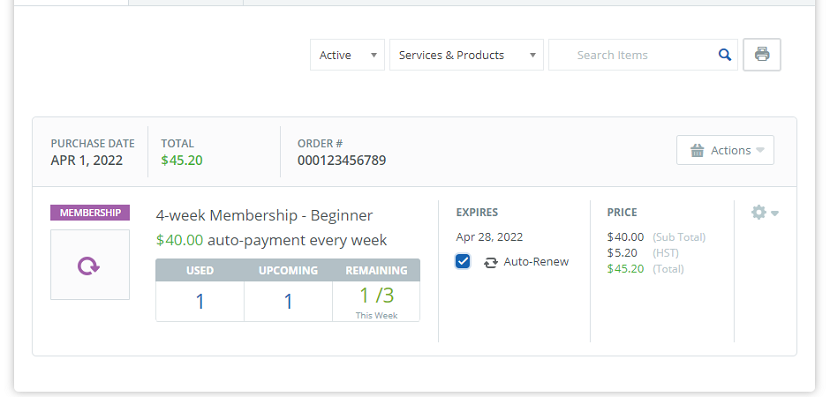830x397 pixels.
Task: Click the Auto-Renew label text
Action: pyautogui.click(x=536, y=262)
